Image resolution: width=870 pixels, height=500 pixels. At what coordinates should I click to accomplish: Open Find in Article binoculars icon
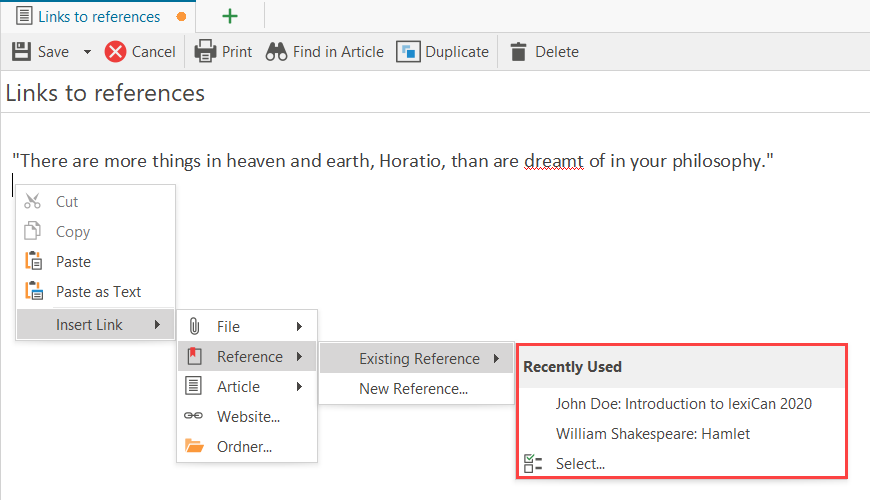(276, 52)
